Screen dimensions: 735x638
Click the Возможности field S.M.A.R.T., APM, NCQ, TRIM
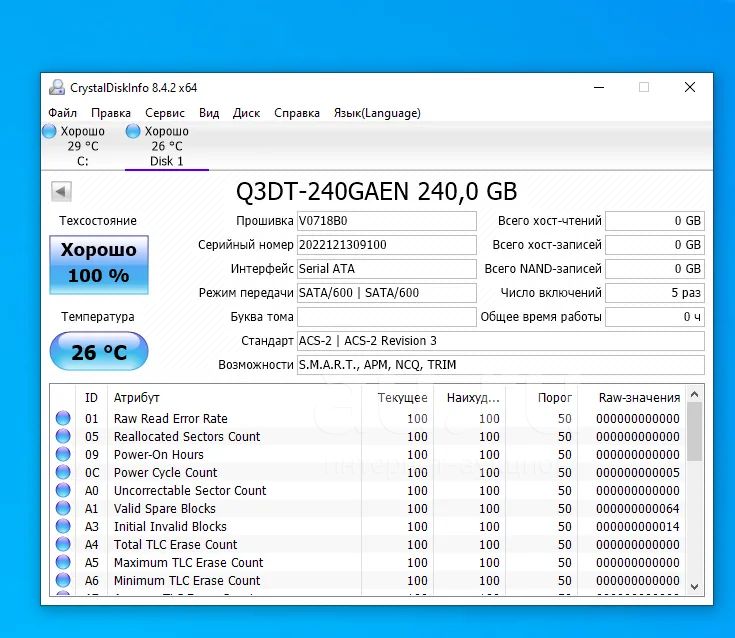(501, 365)
